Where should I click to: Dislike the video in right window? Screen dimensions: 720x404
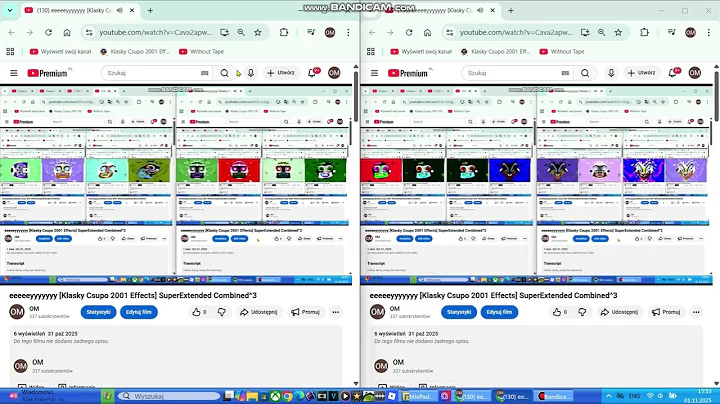582,312
